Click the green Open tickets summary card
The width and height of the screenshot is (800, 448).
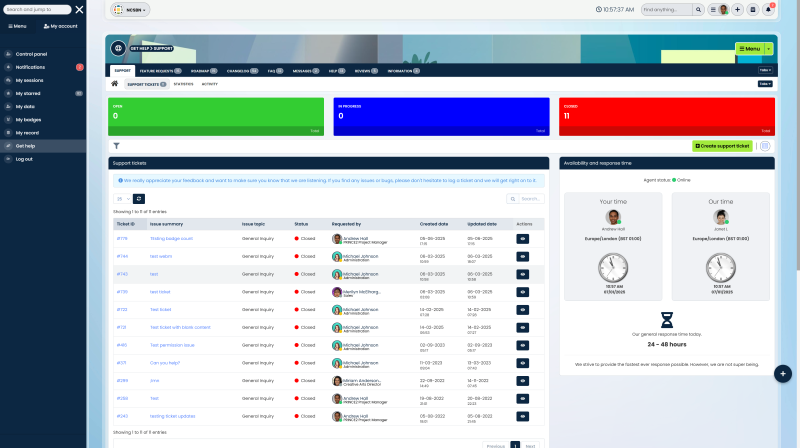216,116
